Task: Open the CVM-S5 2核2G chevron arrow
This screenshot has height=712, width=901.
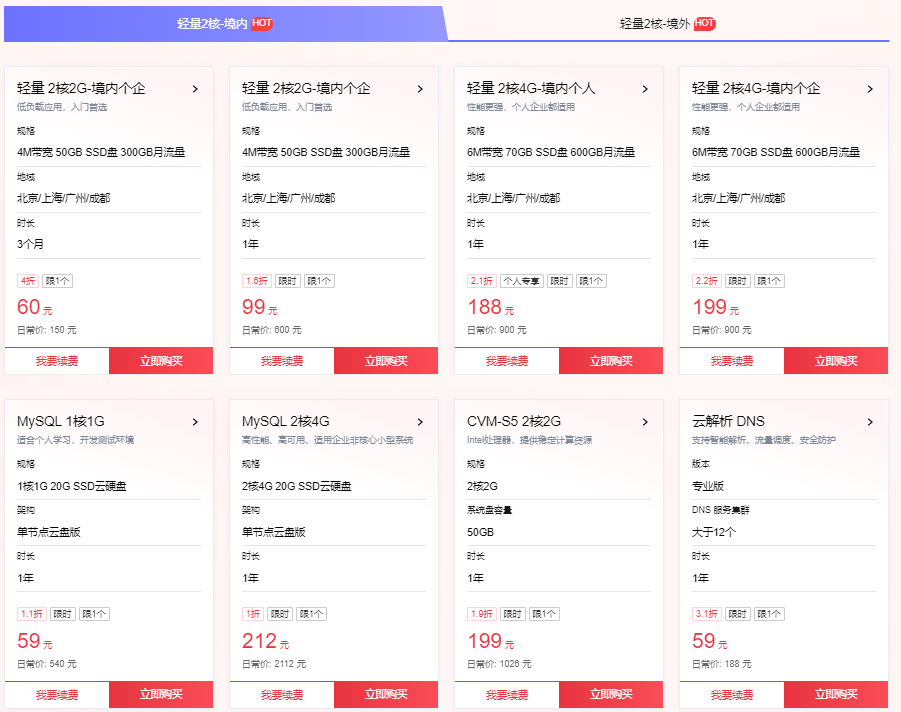Action: (645, 422)
